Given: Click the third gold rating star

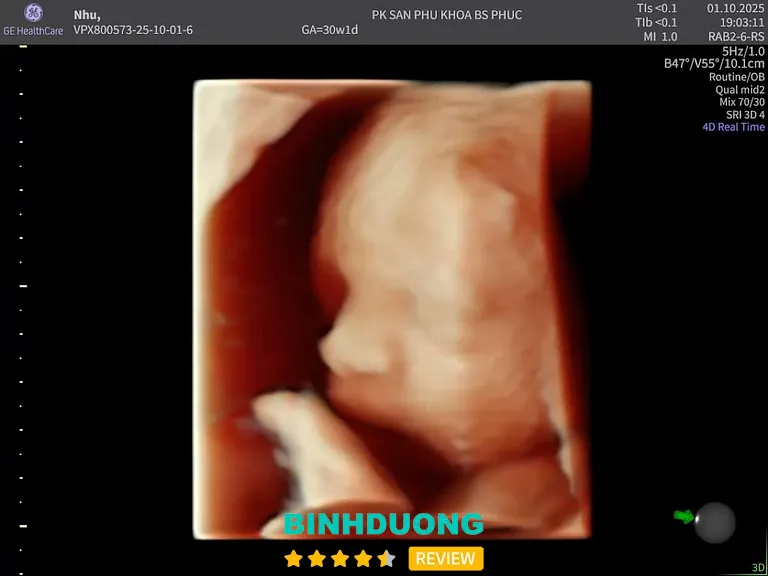Looking at the screenshot, I should coord(340,559).
